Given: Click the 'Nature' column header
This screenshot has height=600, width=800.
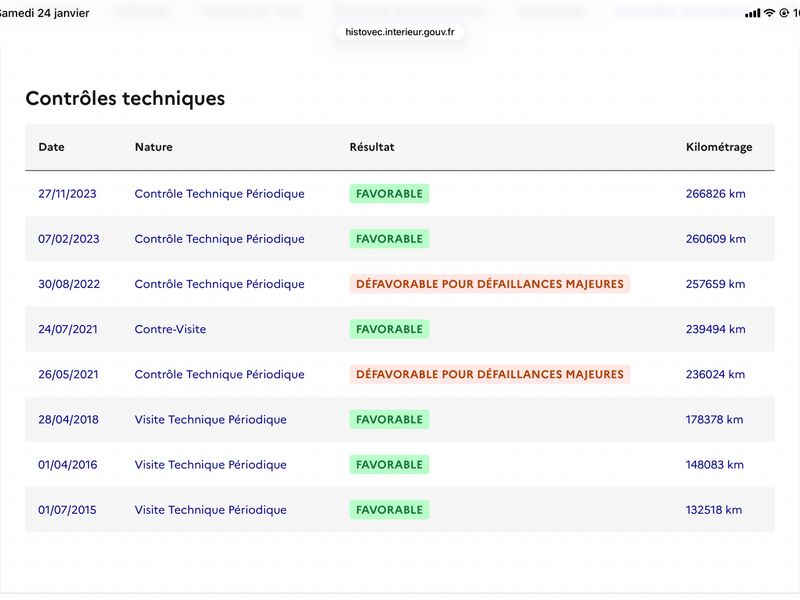Looking at the screenshot, I should [153, 147].
